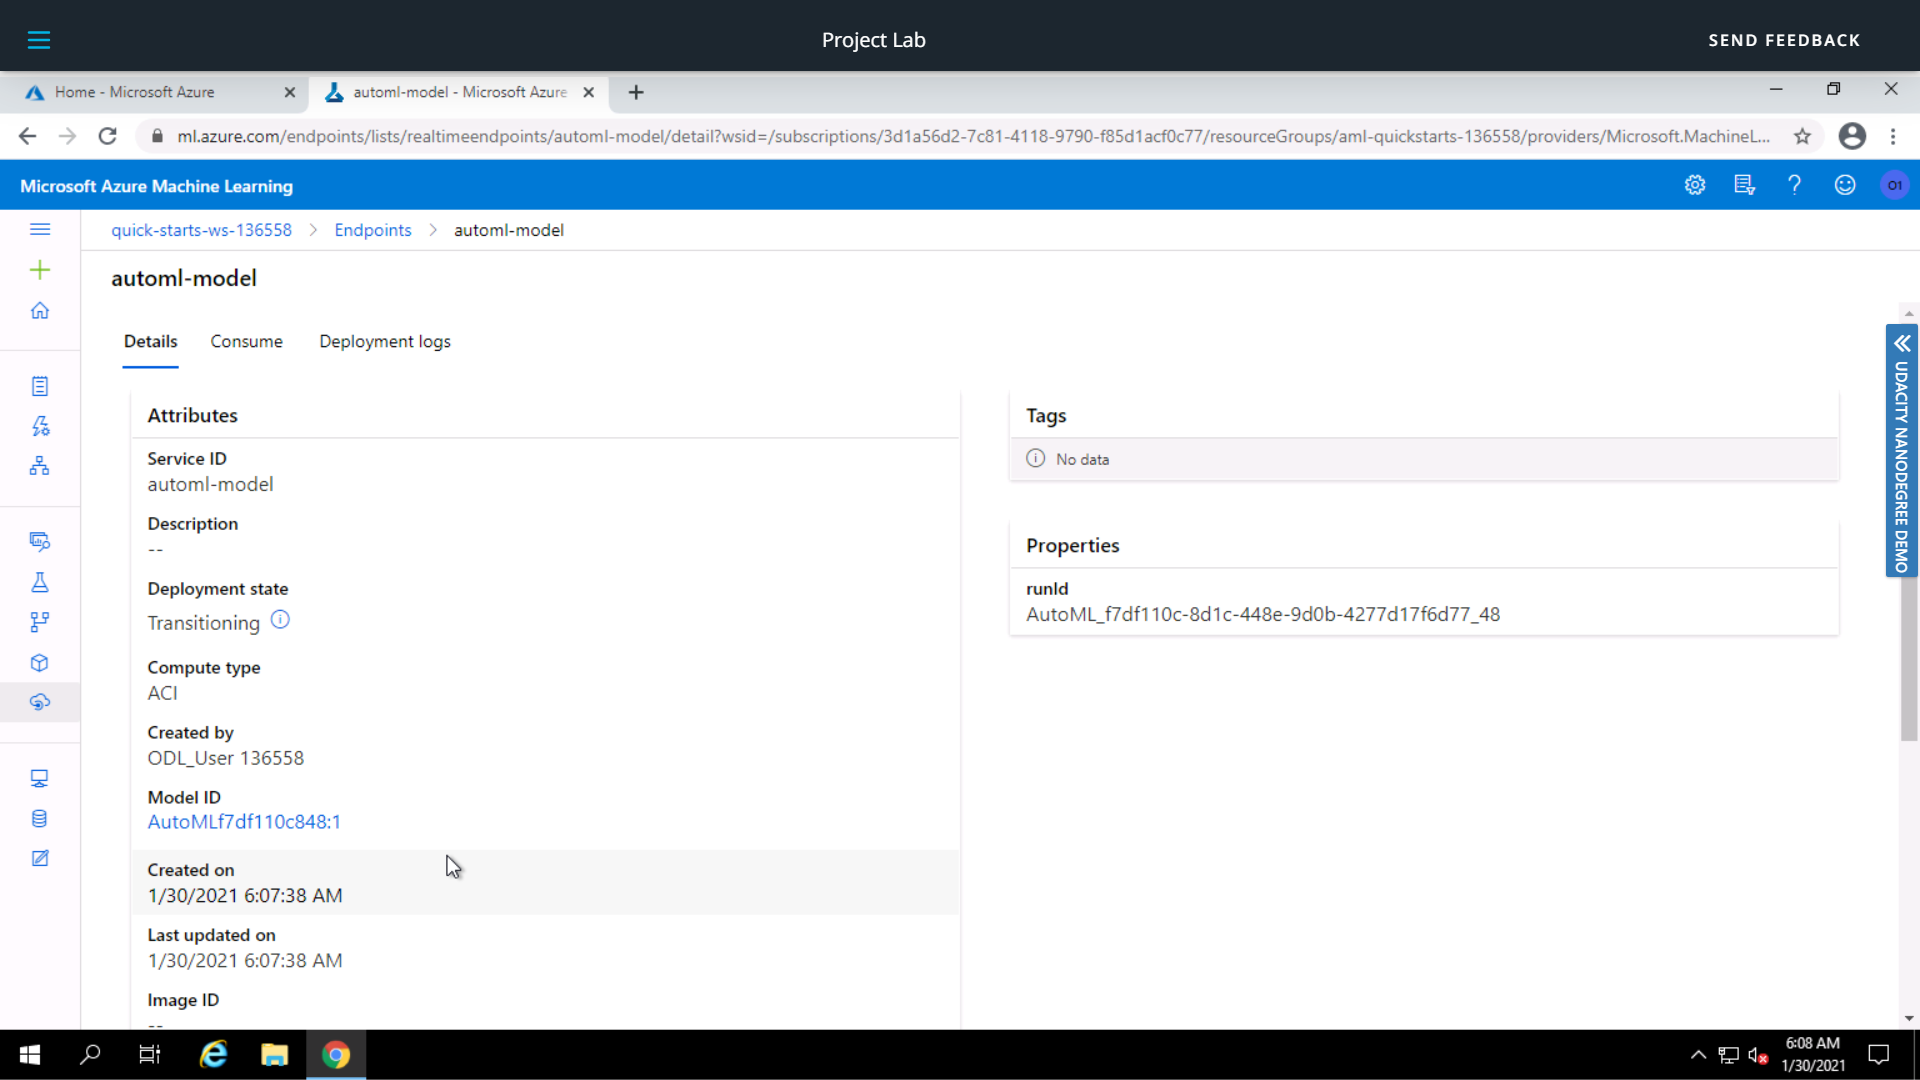Toggle the left navigation with the hamburger icon
Screen dimensions: 1920x1080
(x=40, y=229)
